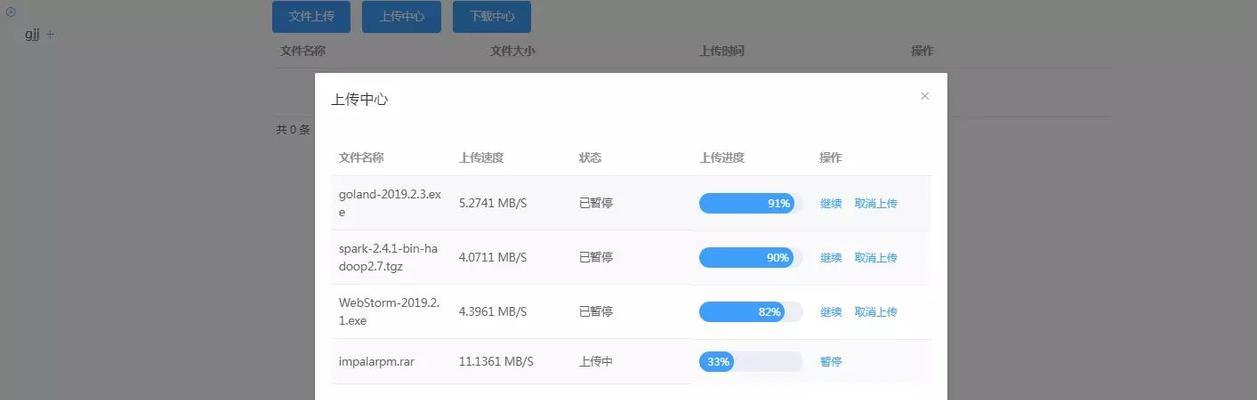Screen dimensions: 1257x400
Task: Click the 上传中心 dialog title
Action: (359, 100)
